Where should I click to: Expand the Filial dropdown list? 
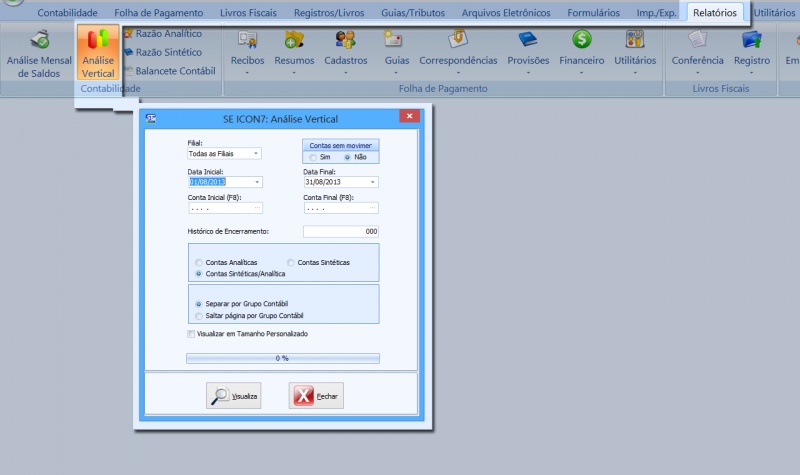coord(256,154)
